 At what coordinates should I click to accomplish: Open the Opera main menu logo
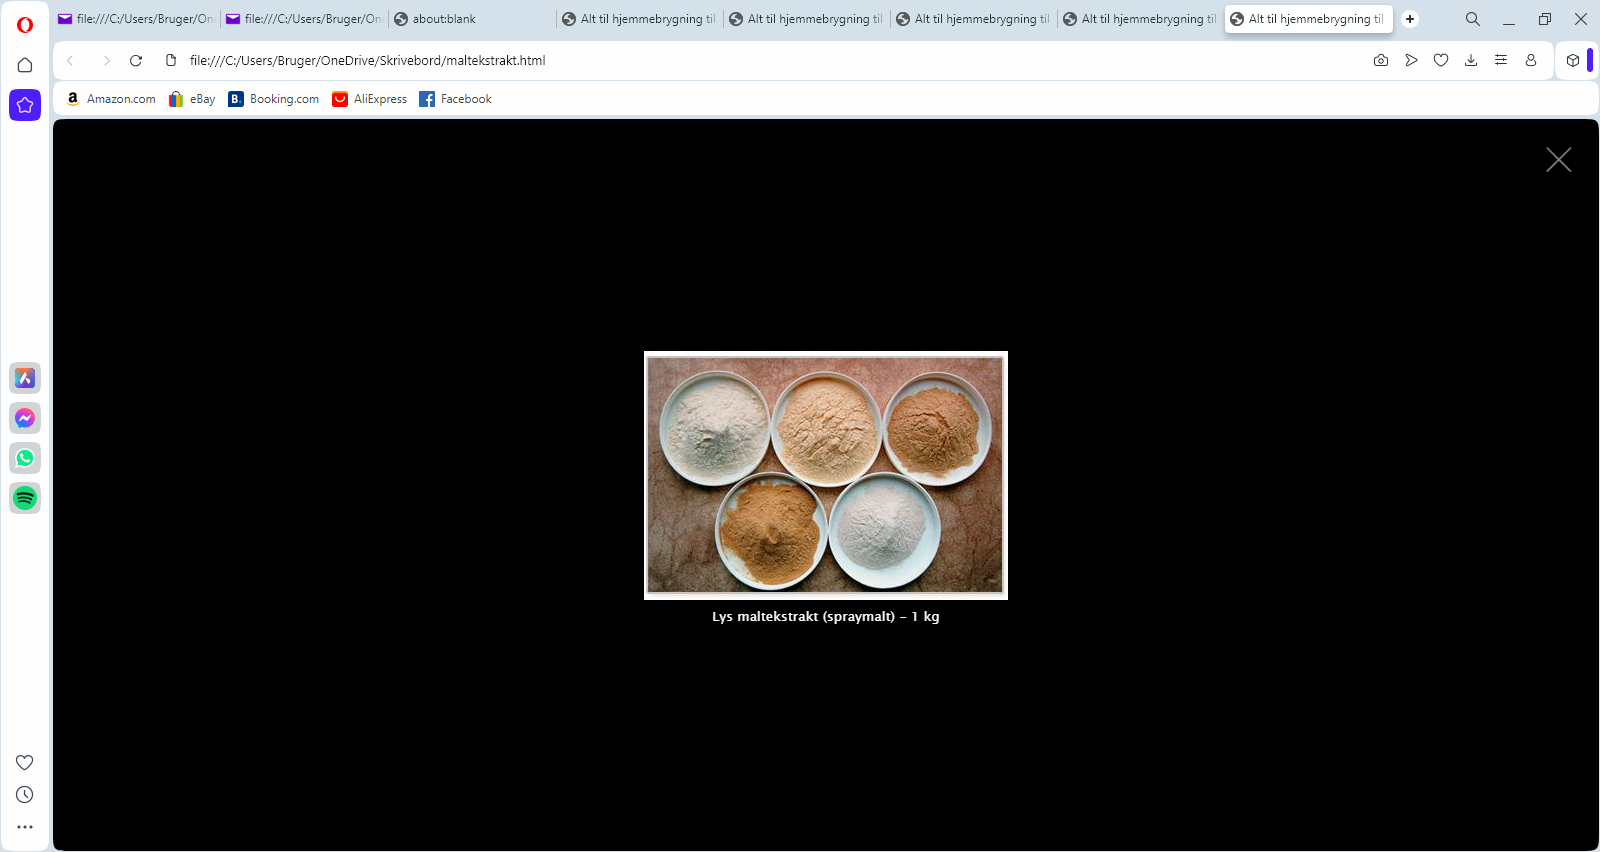point(25,24)
